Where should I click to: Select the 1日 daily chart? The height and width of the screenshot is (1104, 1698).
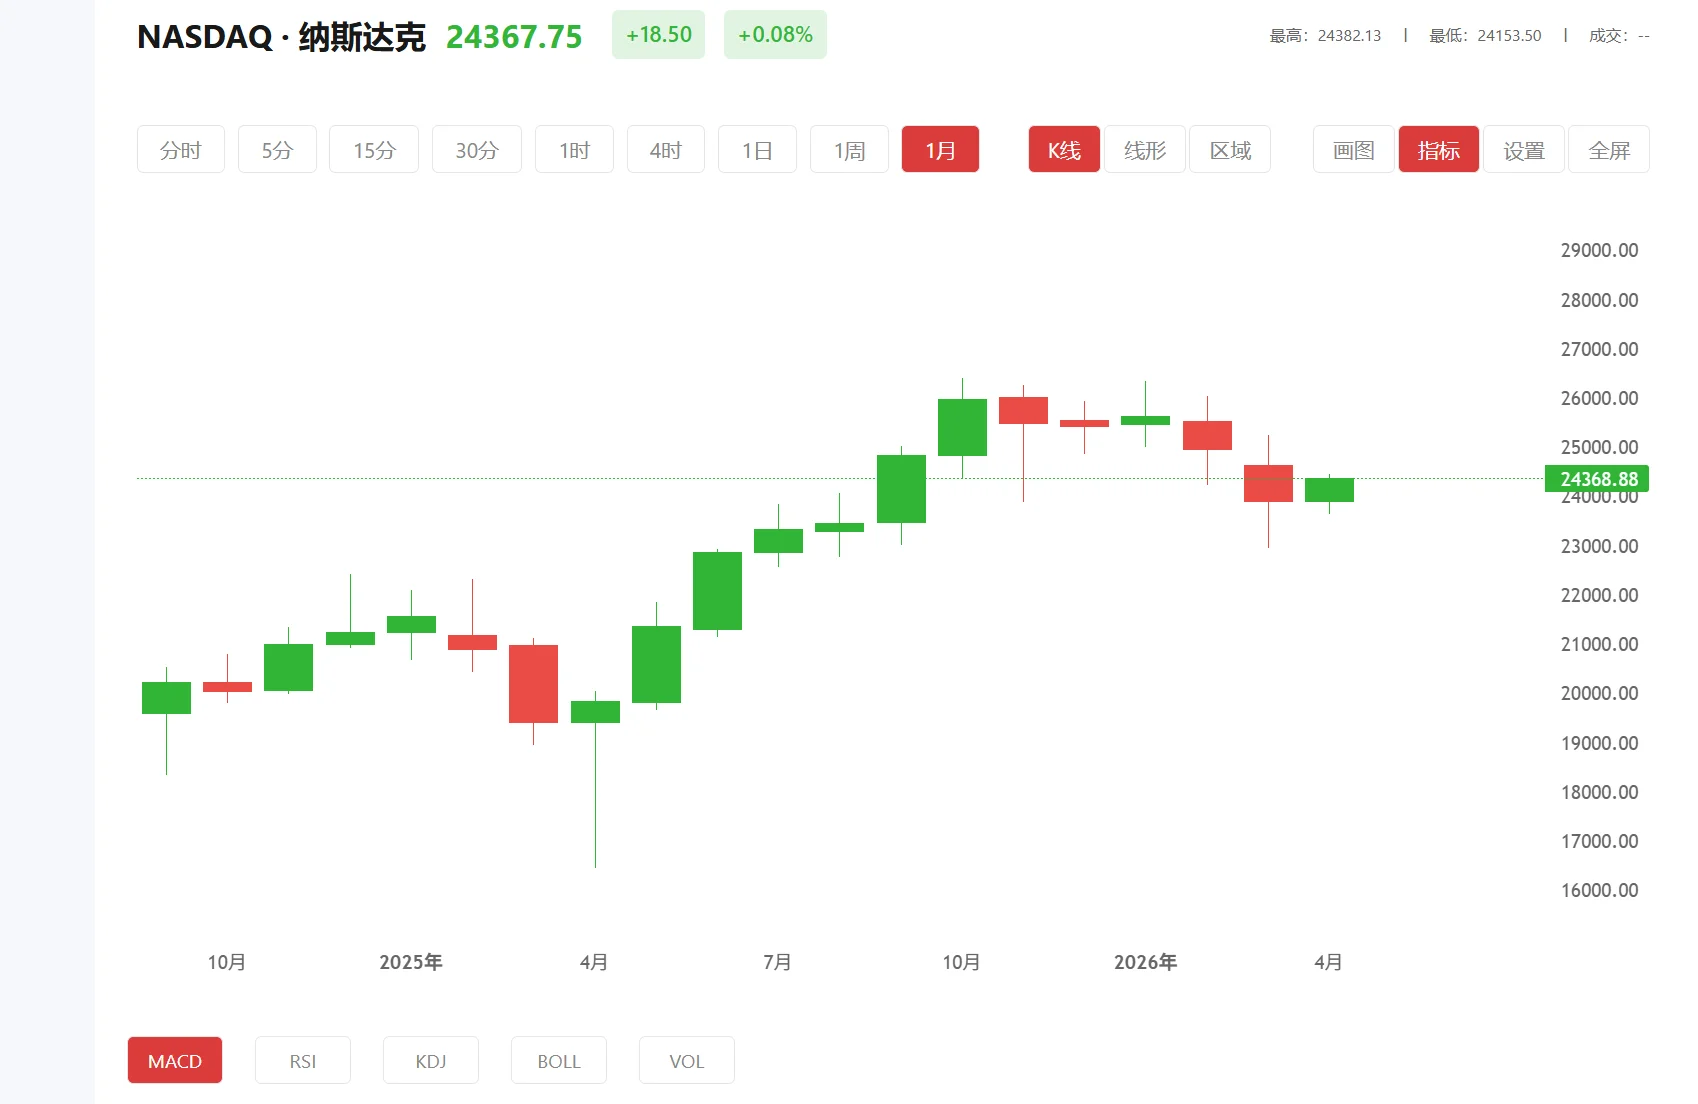pyautogui.click(x=757, y=150)
